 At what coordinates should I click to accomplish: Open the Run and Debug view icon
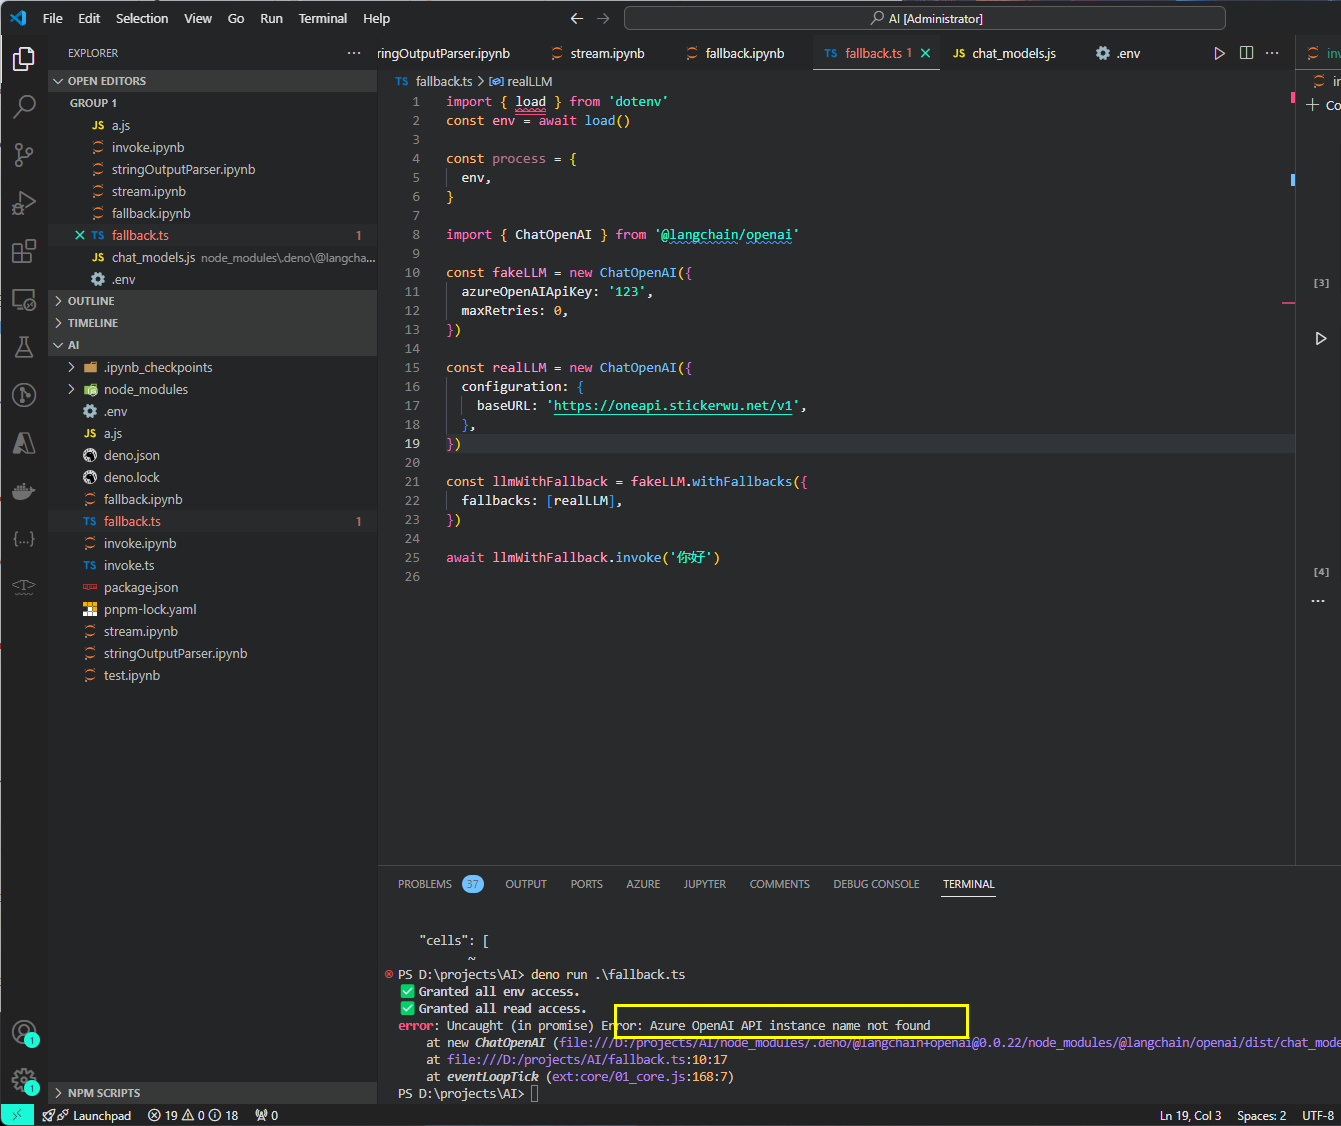pyautogui.click(x=24, y=203)
